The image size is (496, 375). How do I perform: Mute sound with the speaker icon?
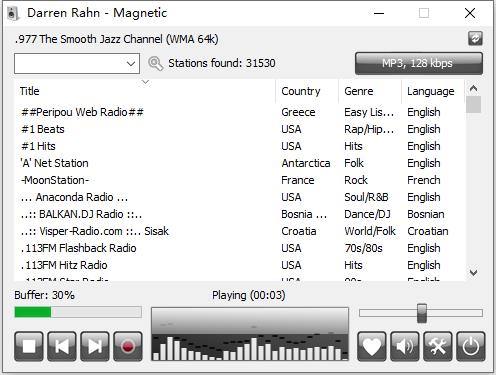coord(405,346)
